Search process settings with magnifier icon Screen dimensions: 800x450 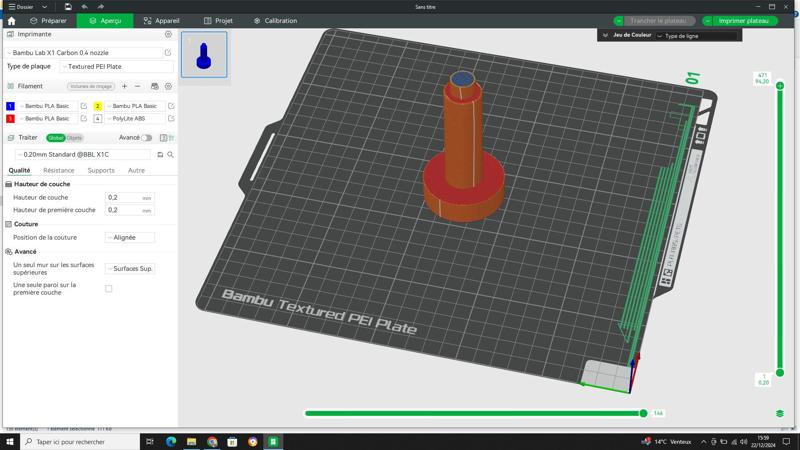click(x=170, y=155)
